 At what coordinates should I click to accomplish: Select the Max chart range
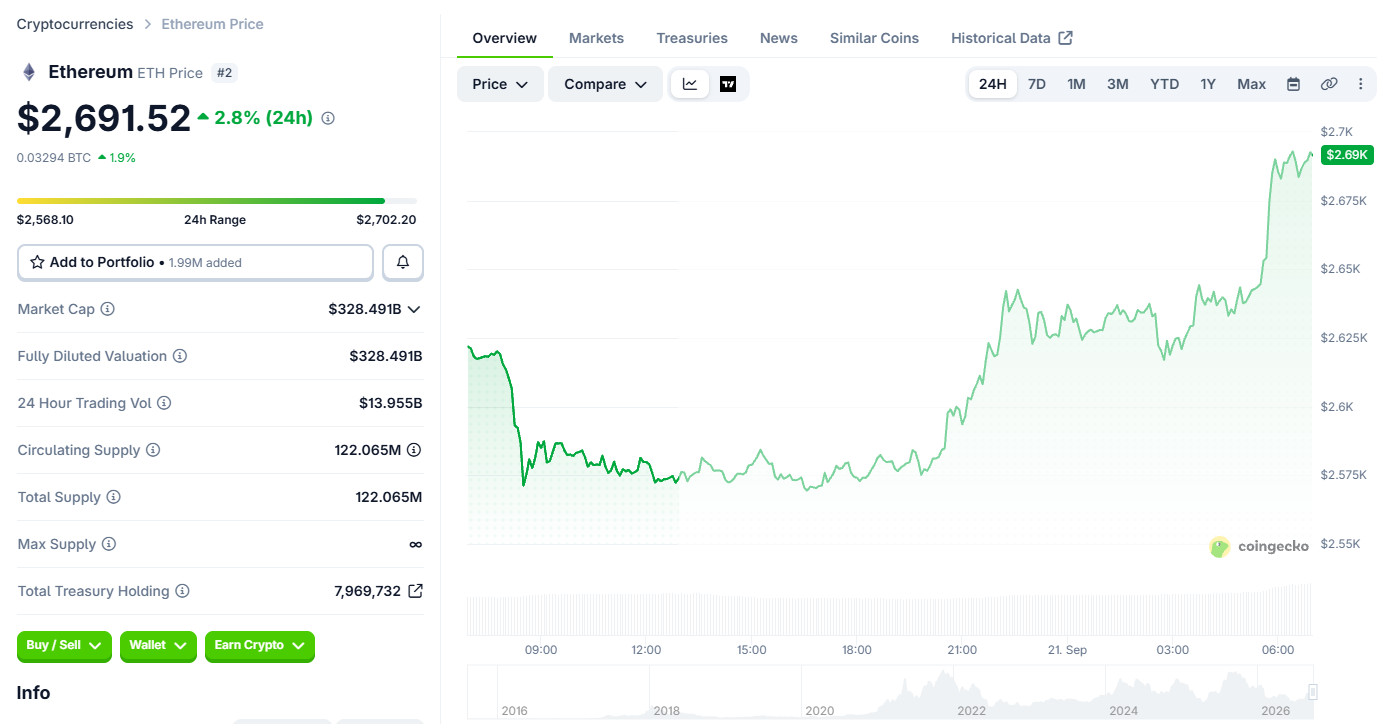pos(1252,84)
